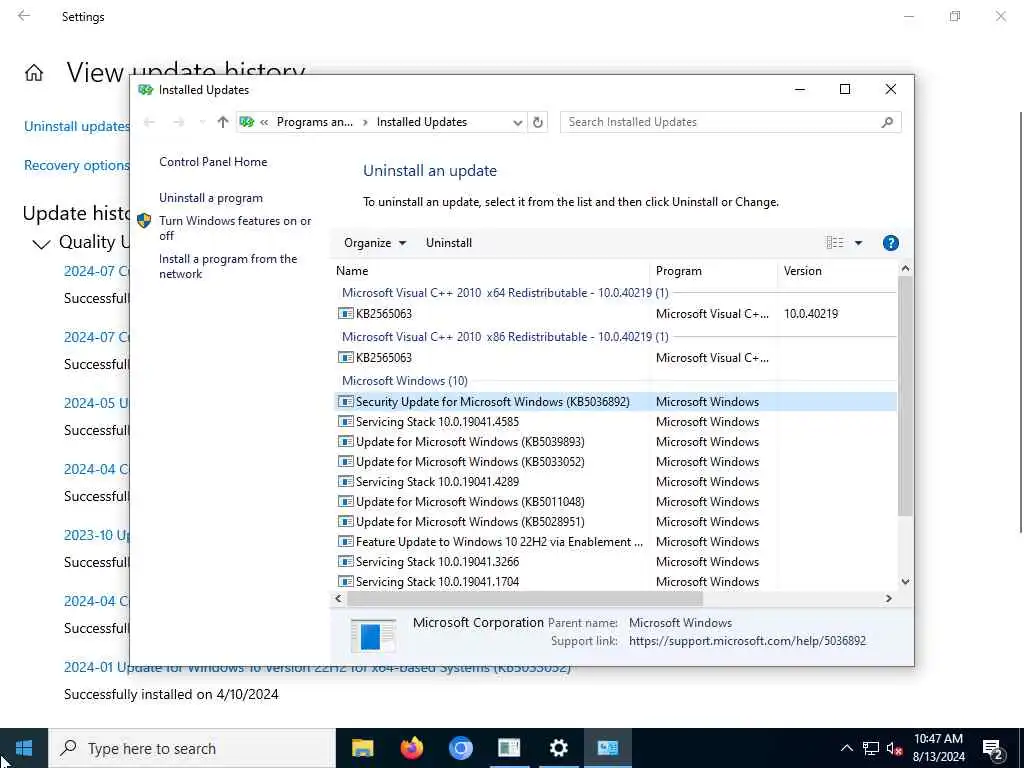
Task: Open Control Panel Home link
Action: 213,162
